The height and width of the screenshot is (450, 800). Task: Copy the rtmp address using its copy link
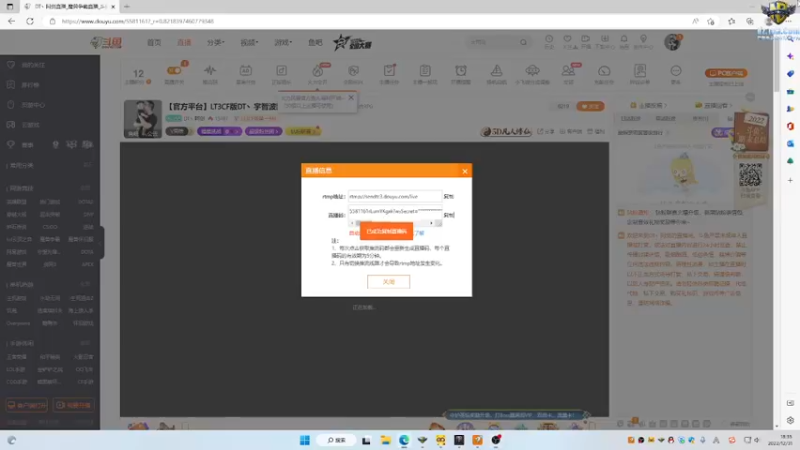click(x=448, y=196)
